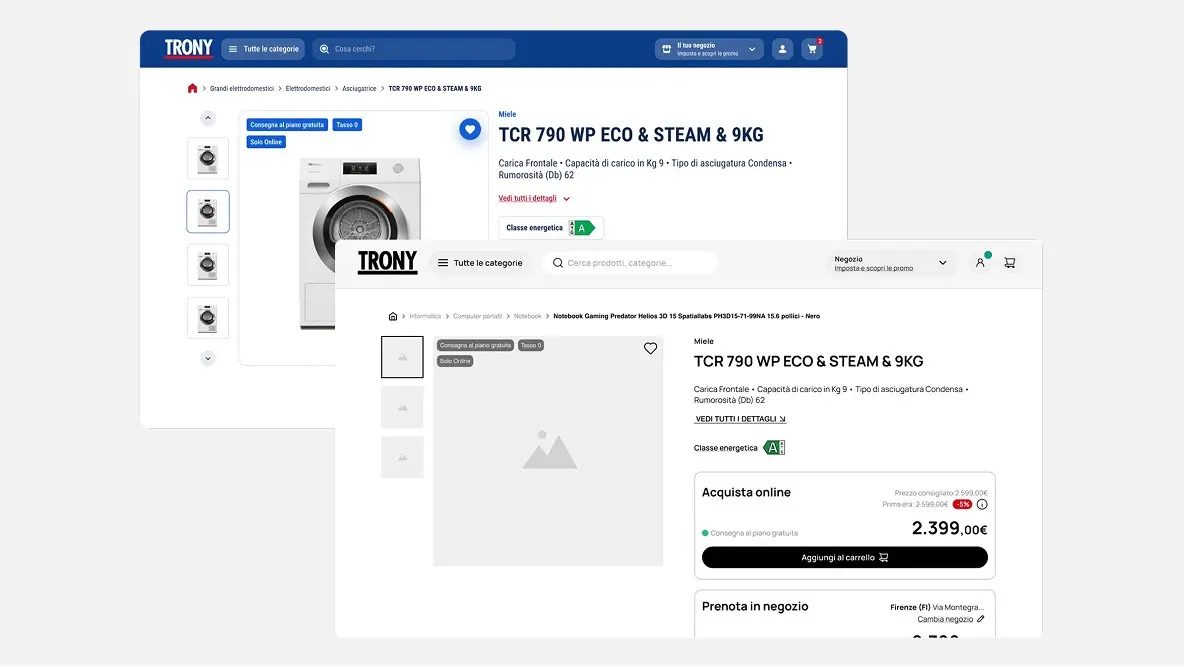
Task: Open Elettrodomestici breadcrumb link
Action: pos(308,88)
